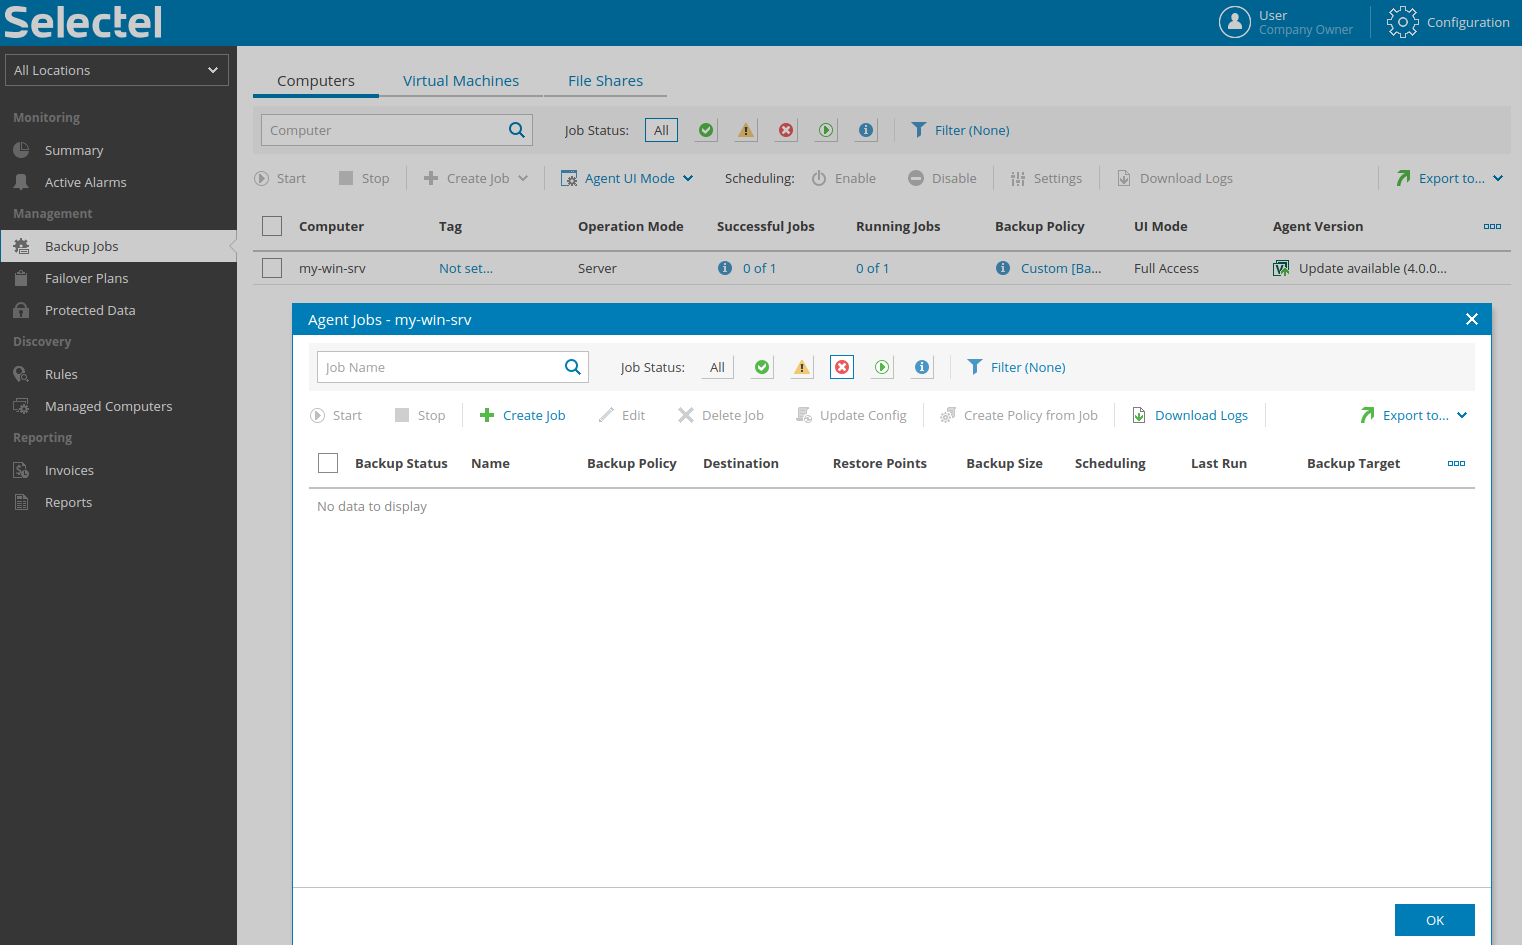
Task: Click the Not set... tag link
Action: pyautogui.click(x=466, y=268)
